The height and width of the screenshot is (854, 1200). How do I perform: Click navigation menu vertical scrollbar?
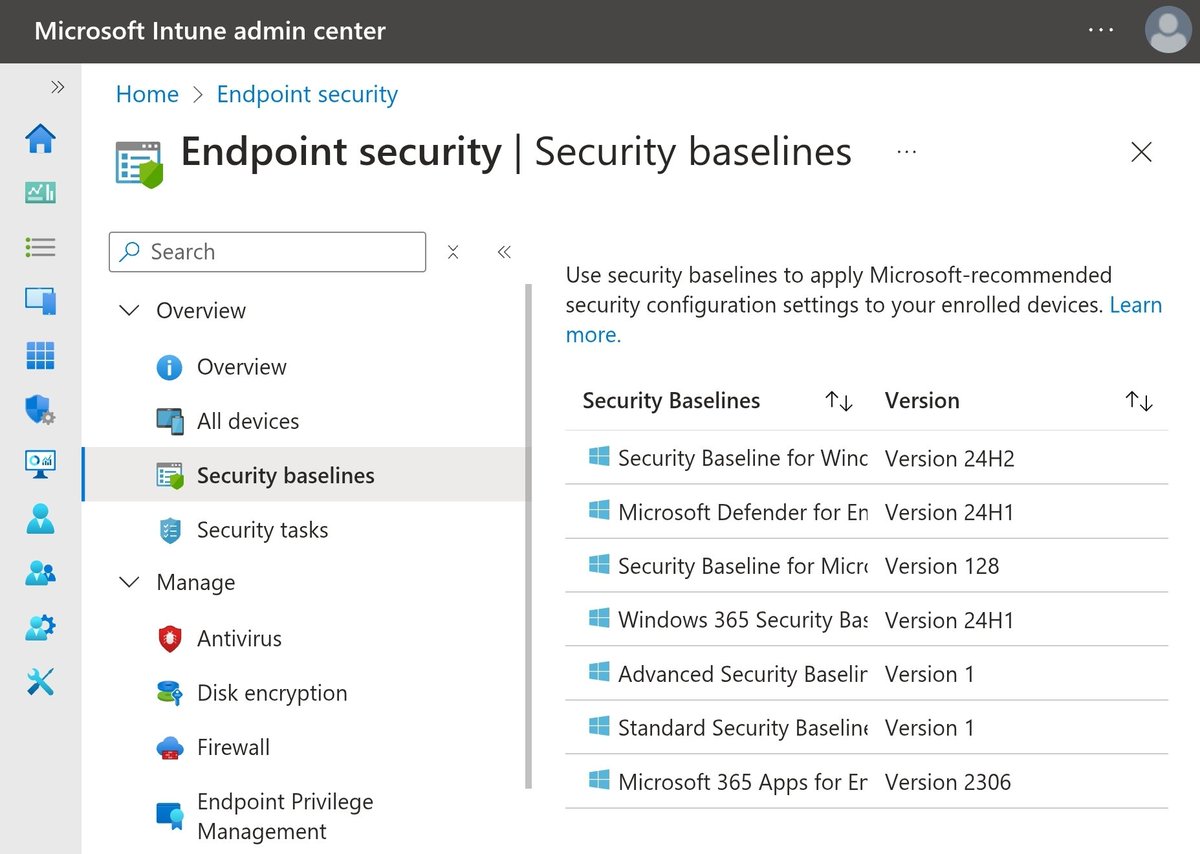click(x=529, y=536)
